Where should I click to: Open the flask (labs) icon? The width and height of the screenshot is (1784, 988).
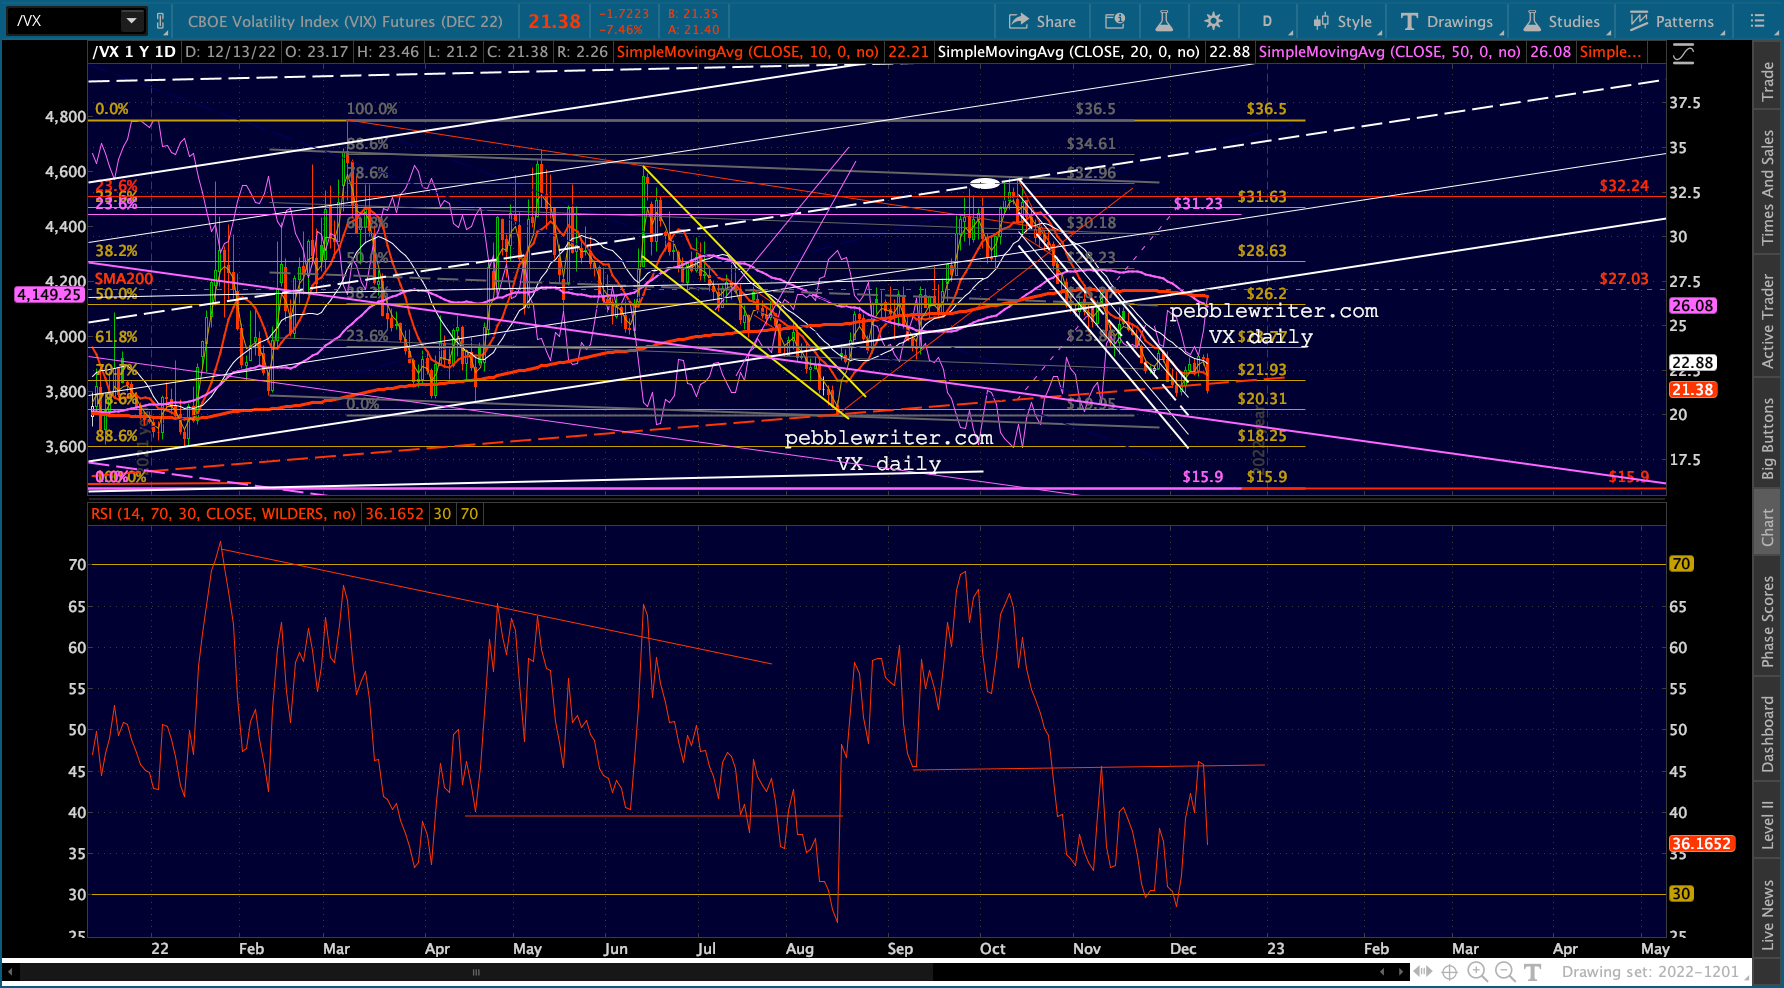[1164, 21]
